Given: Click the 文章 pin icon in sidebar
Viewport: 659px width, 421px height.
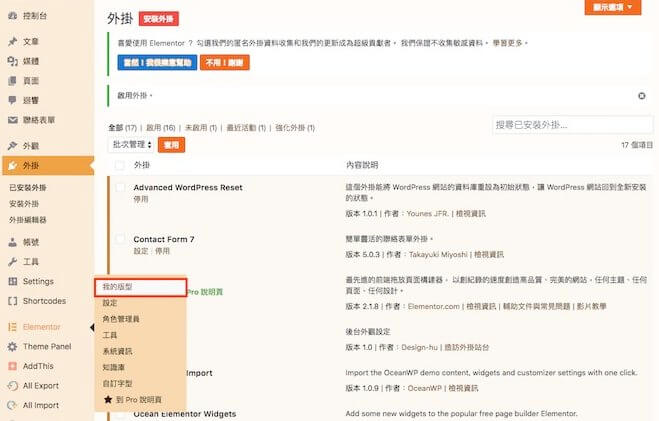Looking at the screenshot, I should (x=11, y=42).
